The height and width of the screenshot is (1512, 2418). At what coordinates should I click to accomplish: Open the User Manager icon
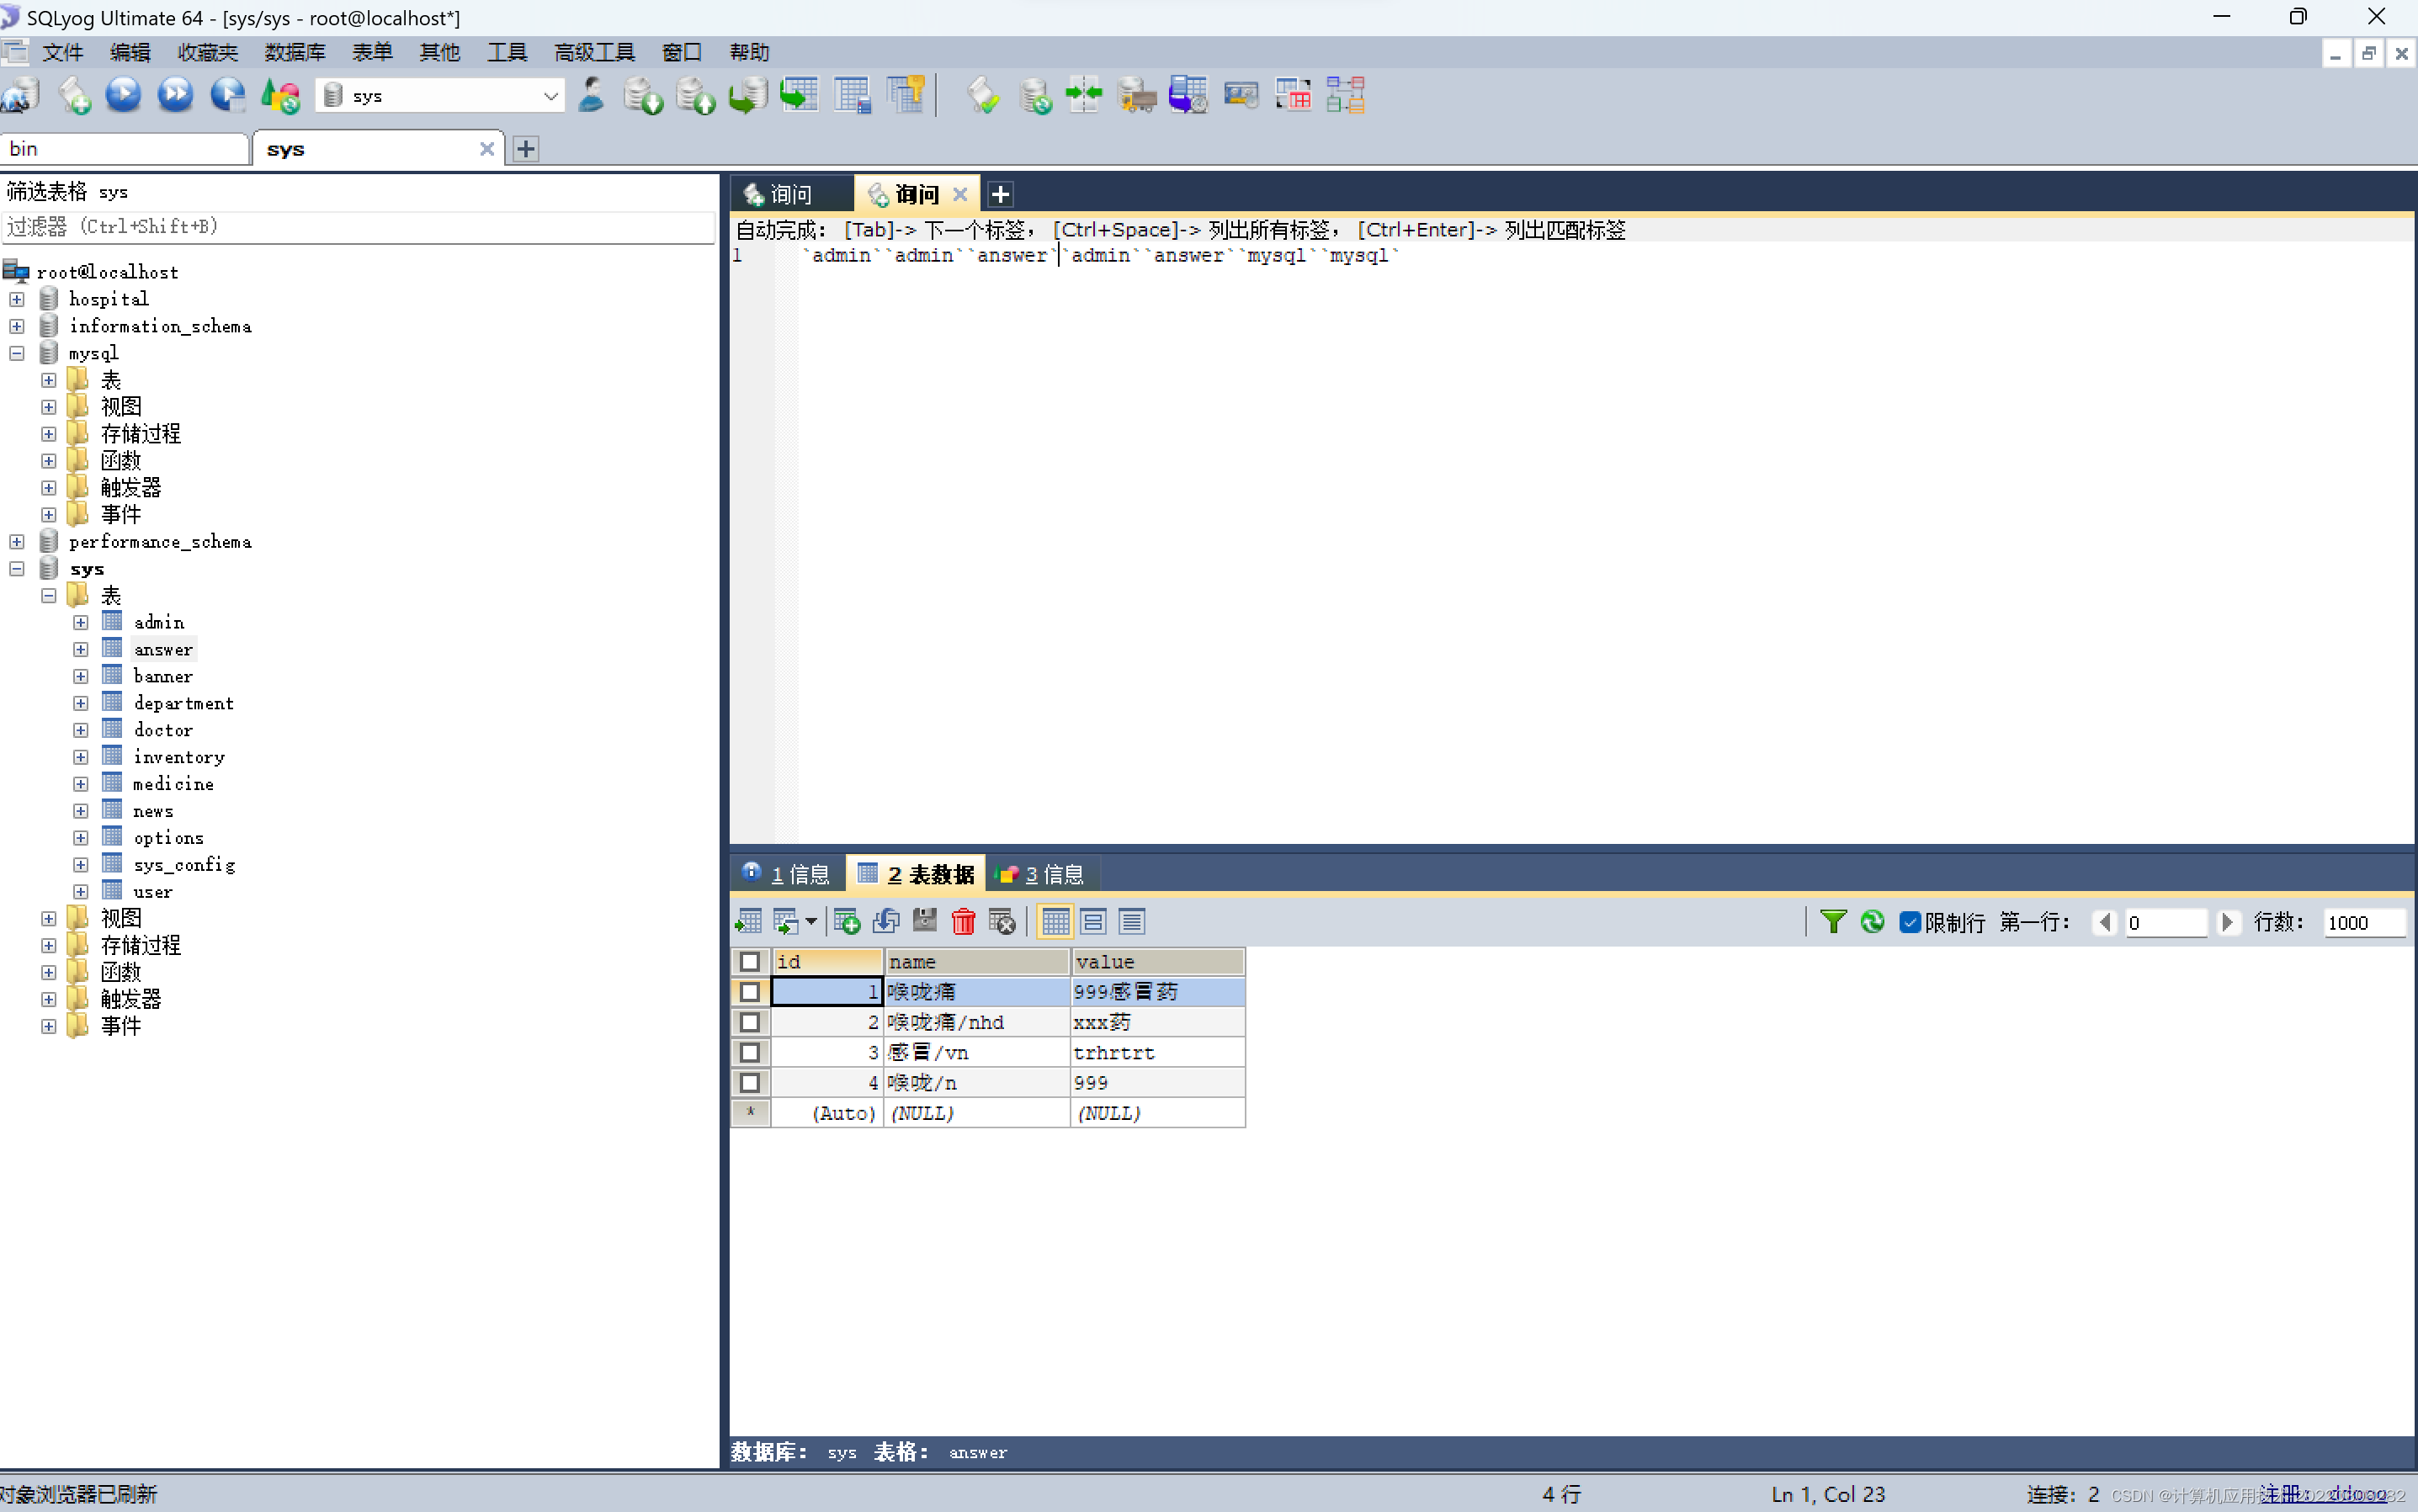pos(591,95)
